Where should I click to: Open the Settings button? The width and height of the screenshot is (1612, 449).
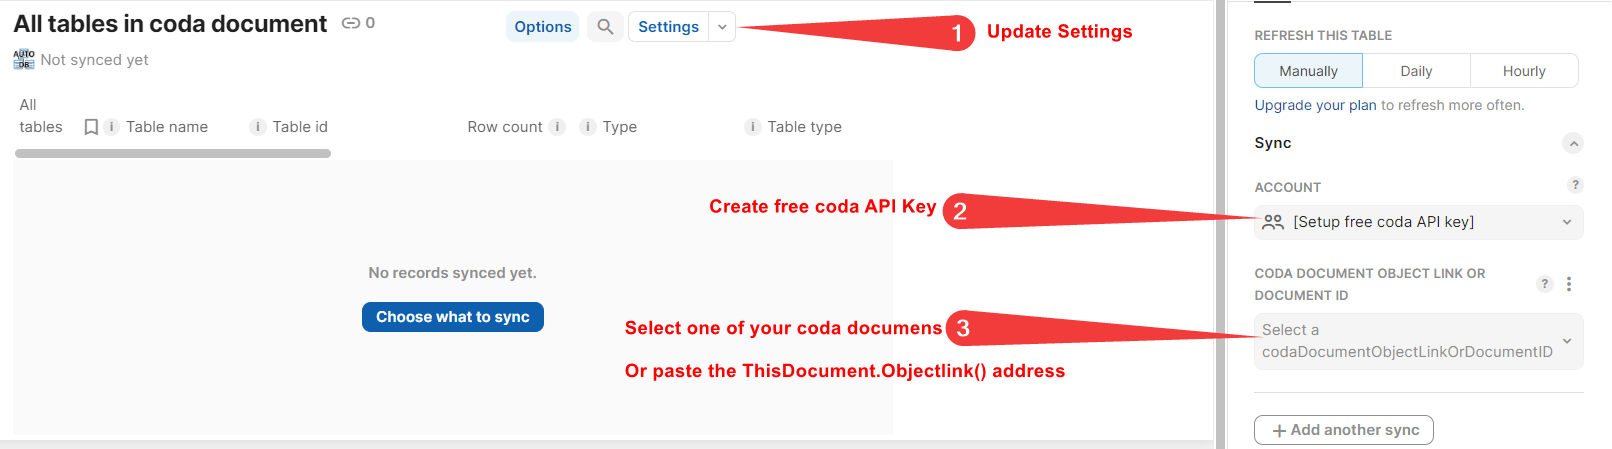coord(668,27)
